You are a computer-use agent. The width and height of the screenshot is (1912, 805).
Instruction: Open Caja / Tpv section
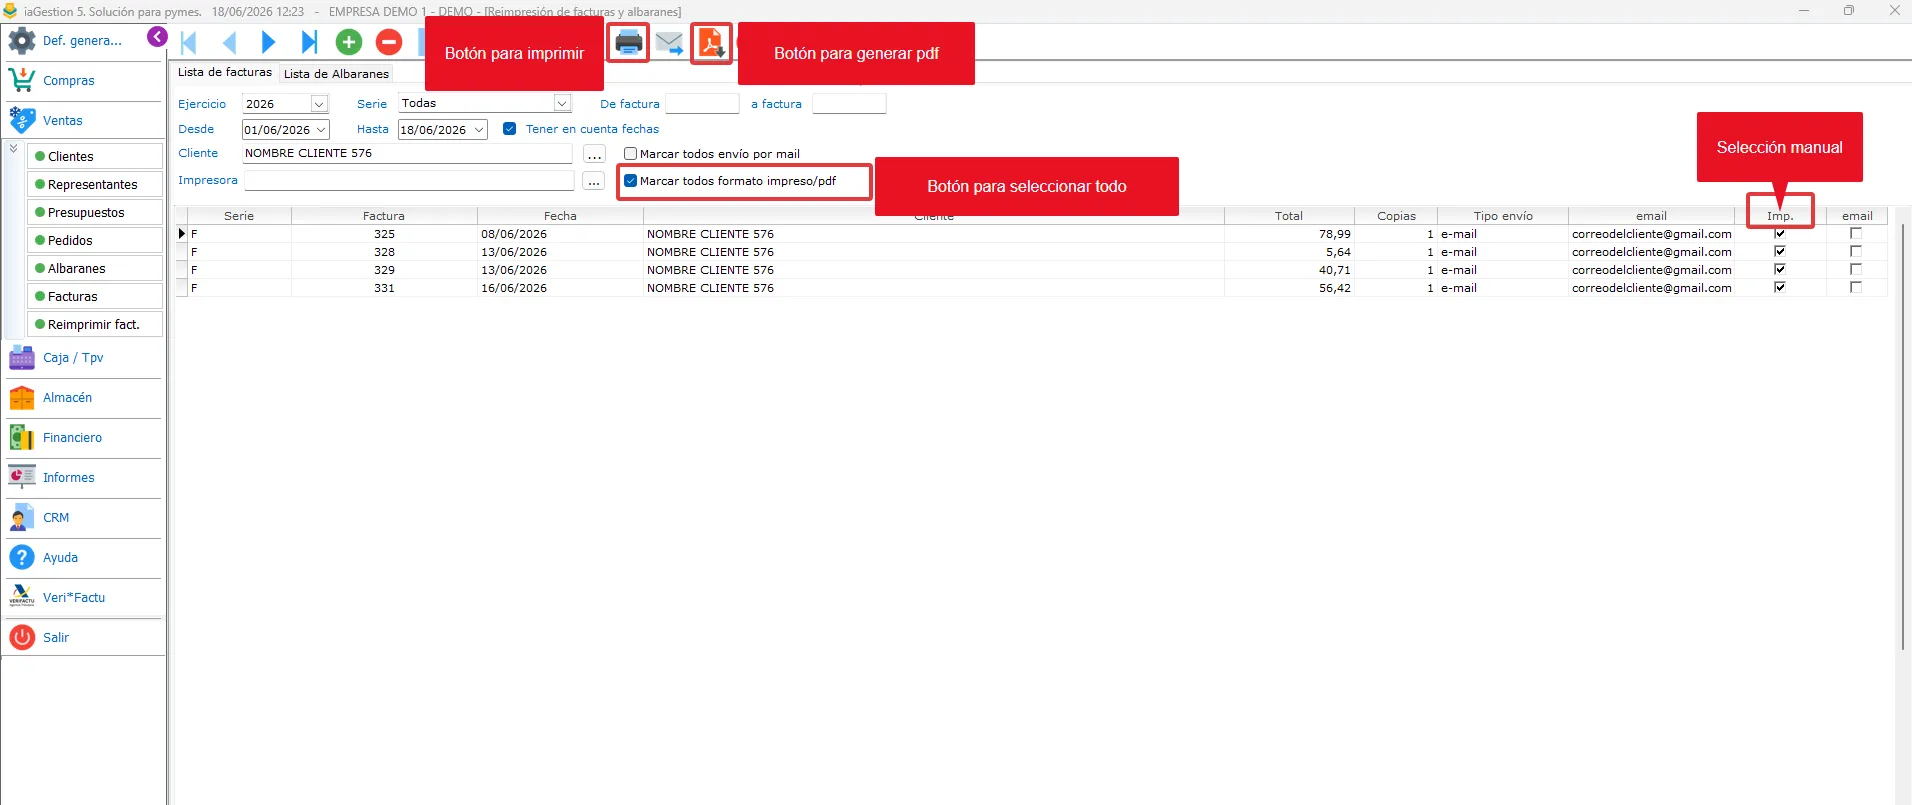coord(73,357)
